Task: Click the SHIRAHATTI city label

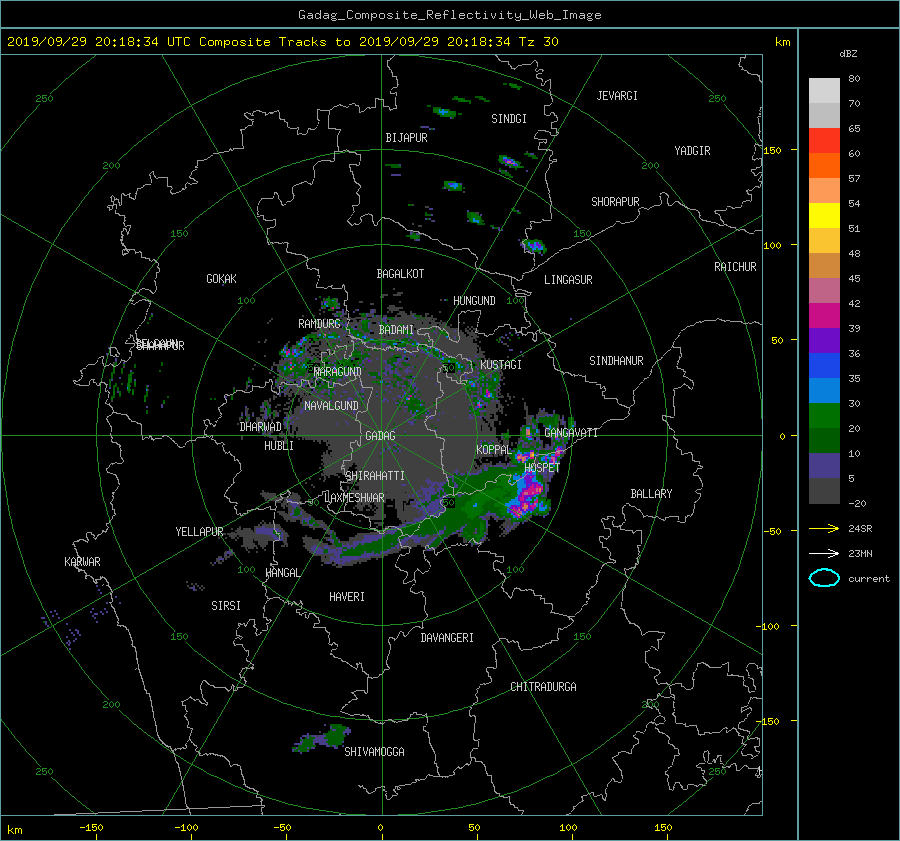Action: [x=375, y=476]
